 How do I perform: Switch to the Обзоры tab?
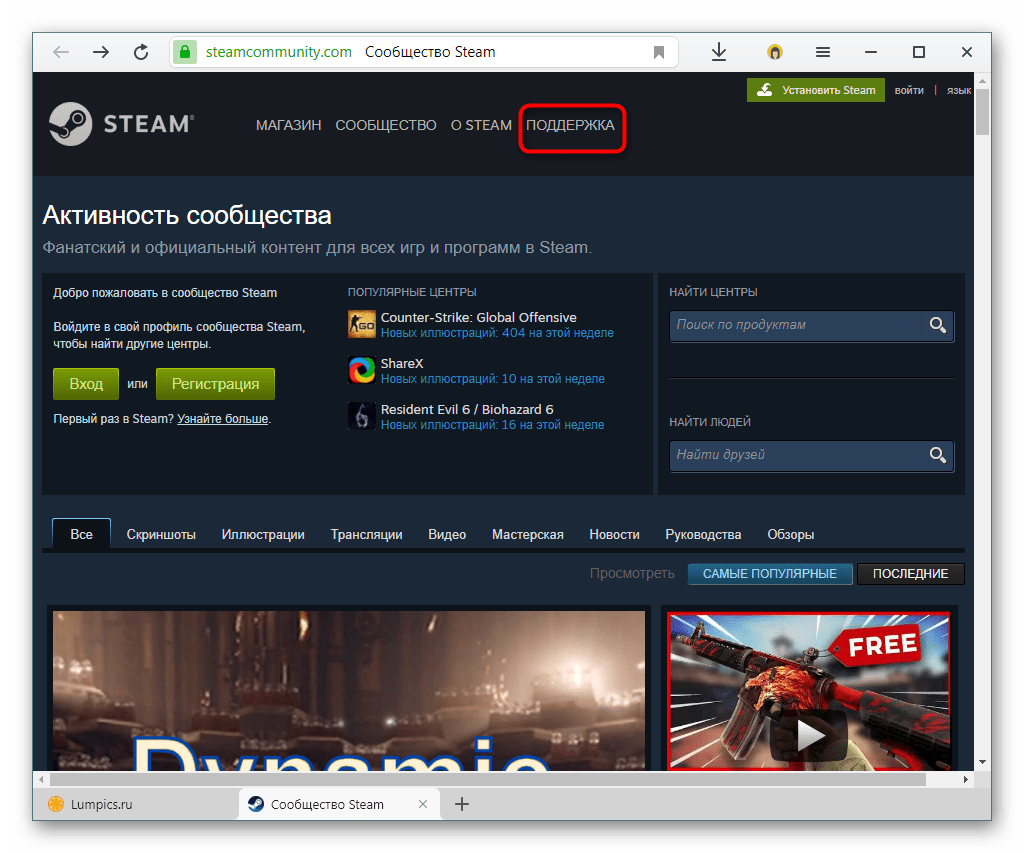791,534
